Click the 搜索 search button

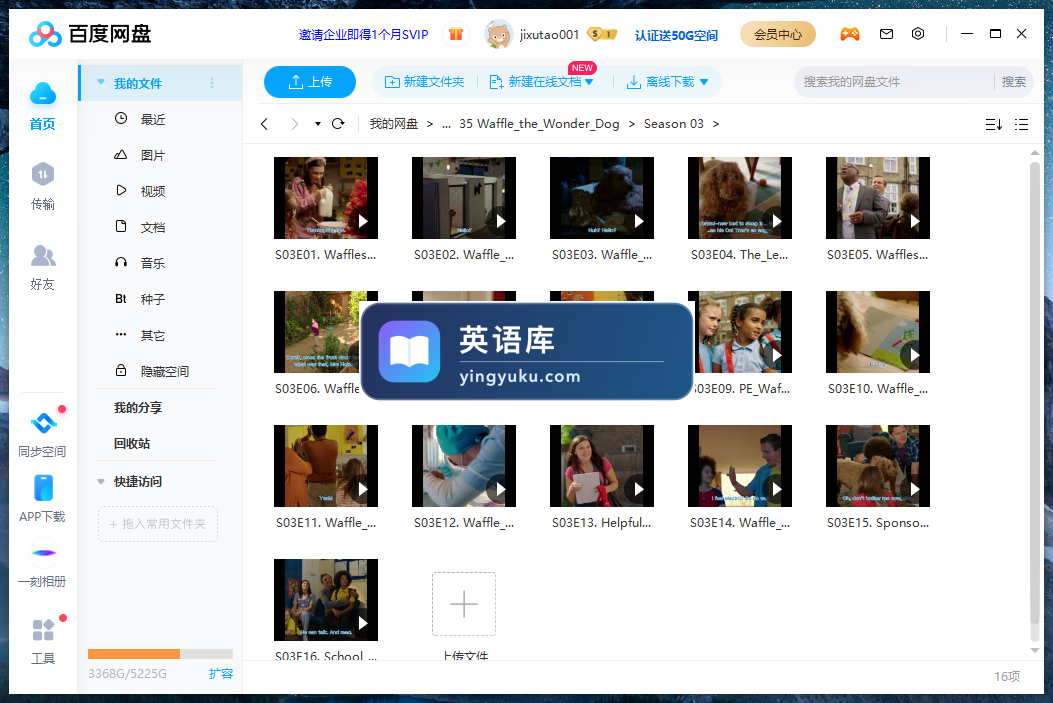click(x=1013, y=82)
